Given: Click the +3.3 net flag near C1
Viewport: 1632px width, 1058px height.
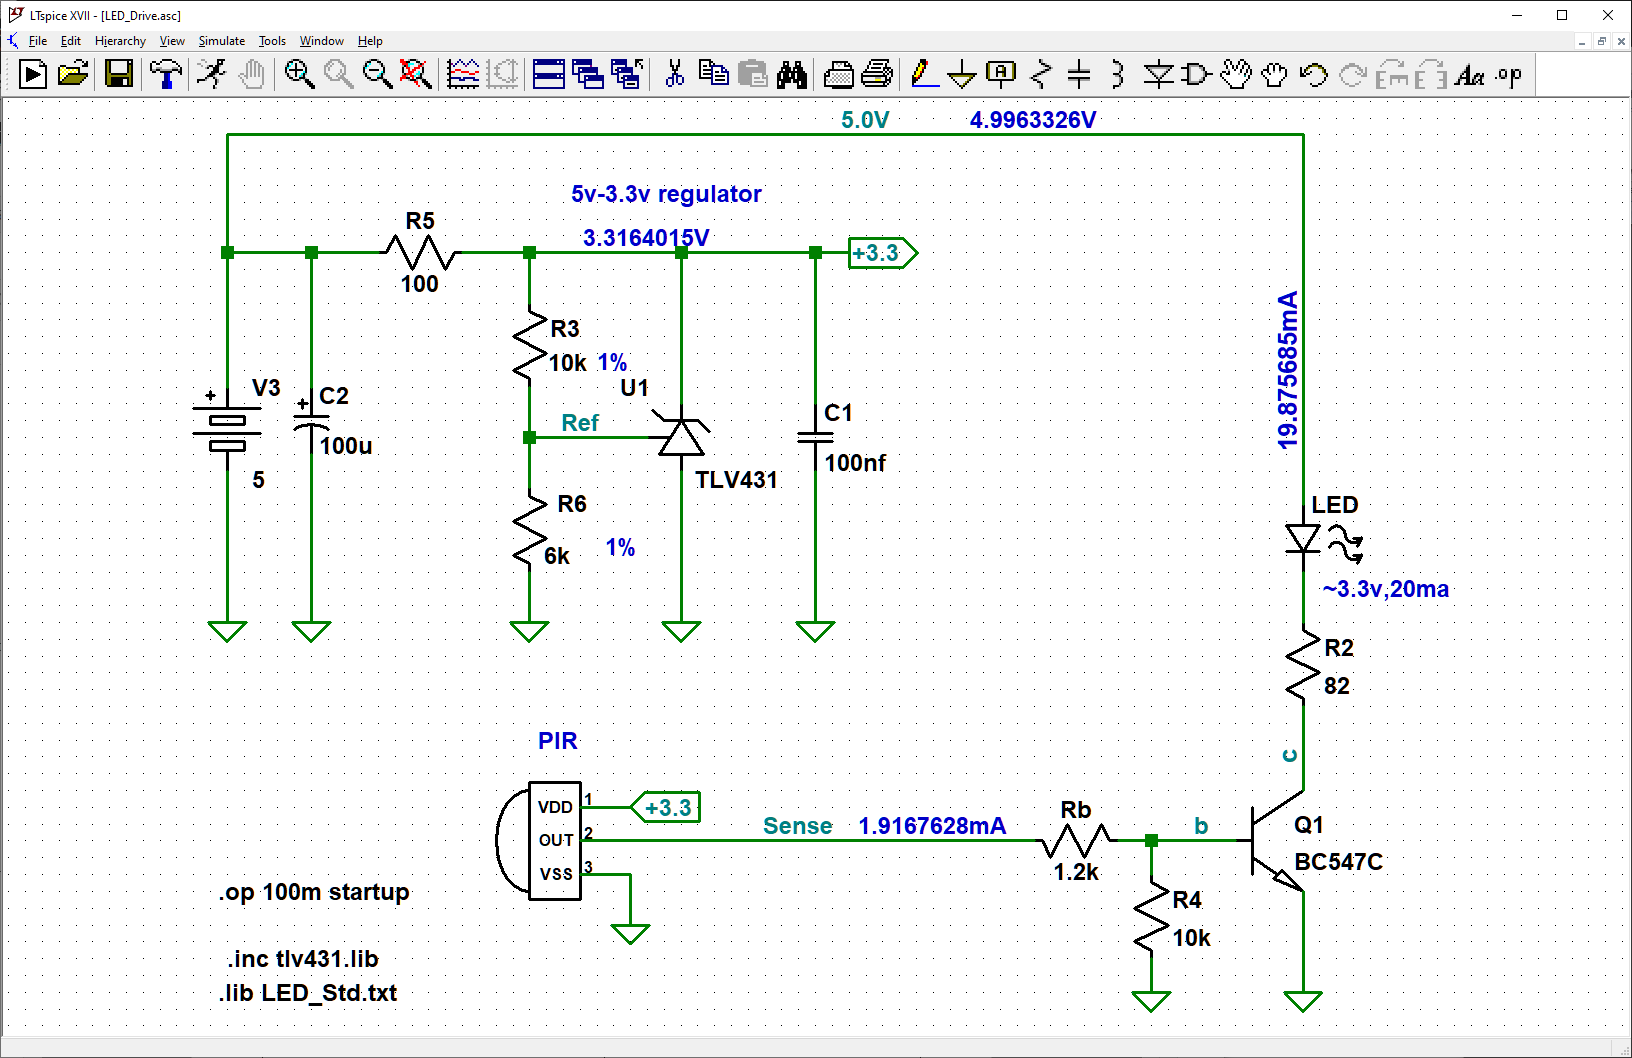Looking at the screenshot, I should pyautogui.click(x=882, y=253).
